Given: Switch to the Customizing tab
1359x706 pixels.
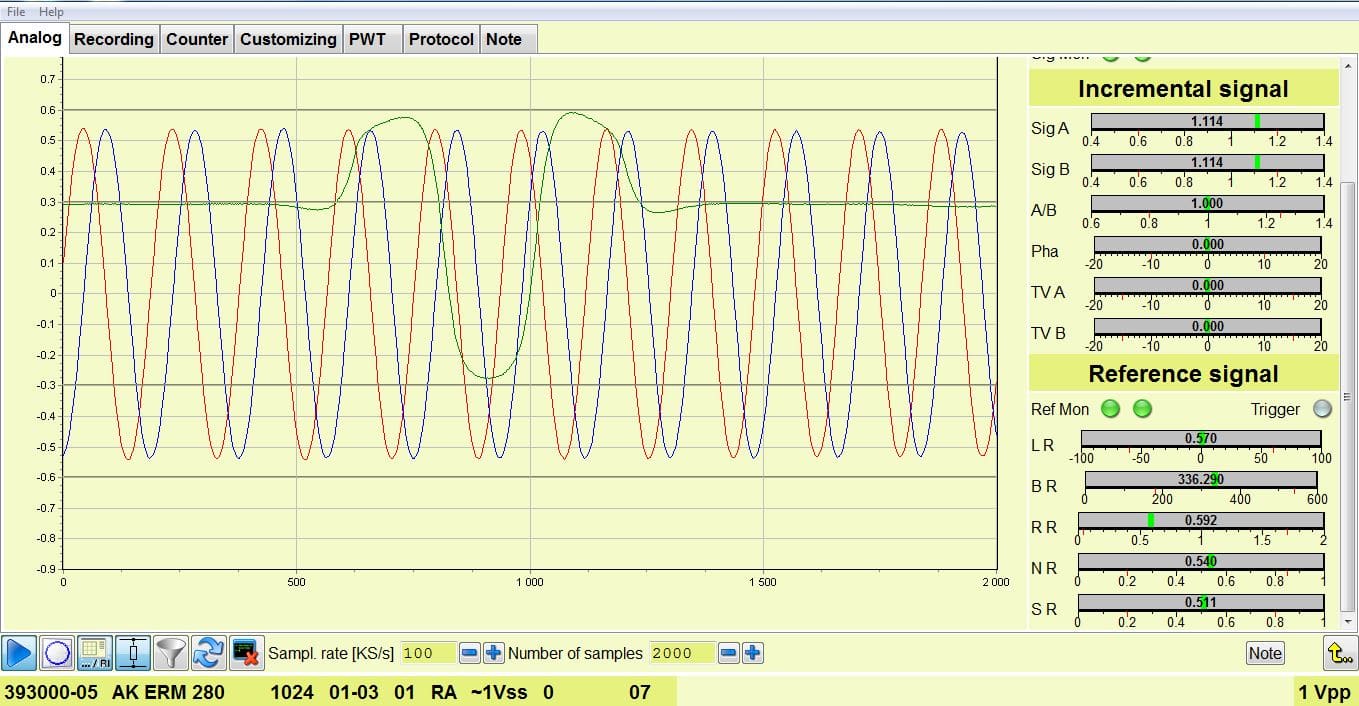Looking at the screenshot, I should (x=288, y=39).
